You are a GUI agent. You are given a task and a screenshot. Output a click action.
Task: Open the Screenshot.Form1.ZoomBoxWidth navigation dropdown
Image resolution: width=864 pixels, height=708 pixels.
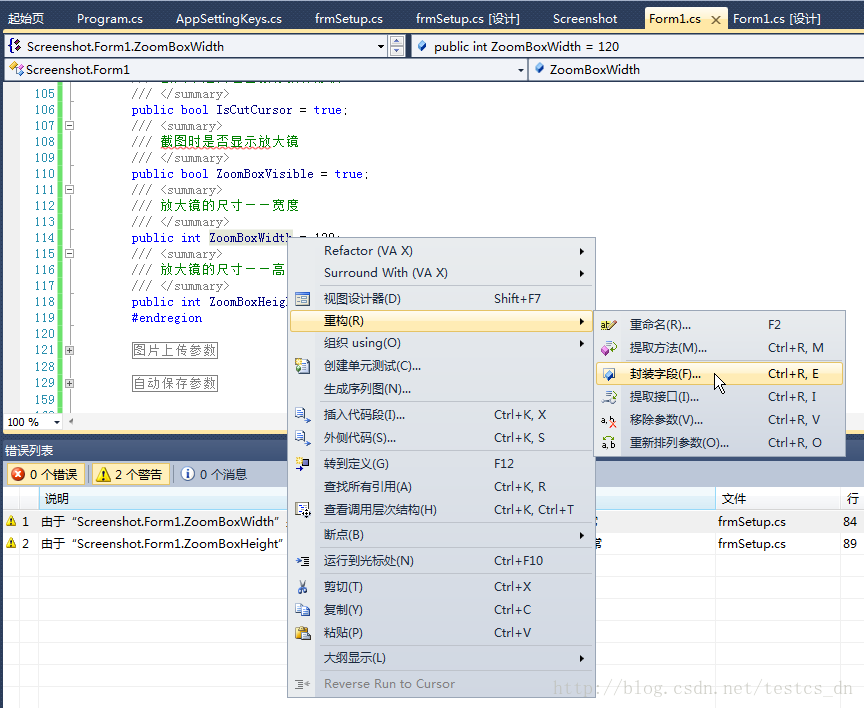(381, 46)
